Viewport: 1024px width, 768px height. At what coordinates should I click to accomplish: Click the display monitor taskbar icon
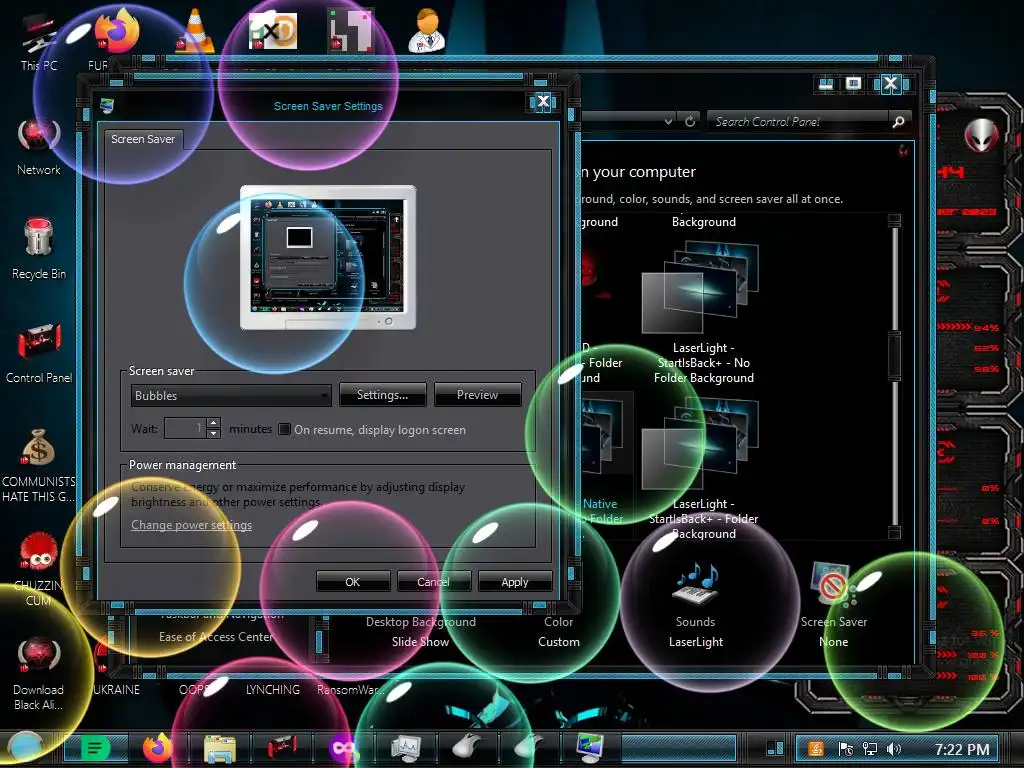[590, 748]
